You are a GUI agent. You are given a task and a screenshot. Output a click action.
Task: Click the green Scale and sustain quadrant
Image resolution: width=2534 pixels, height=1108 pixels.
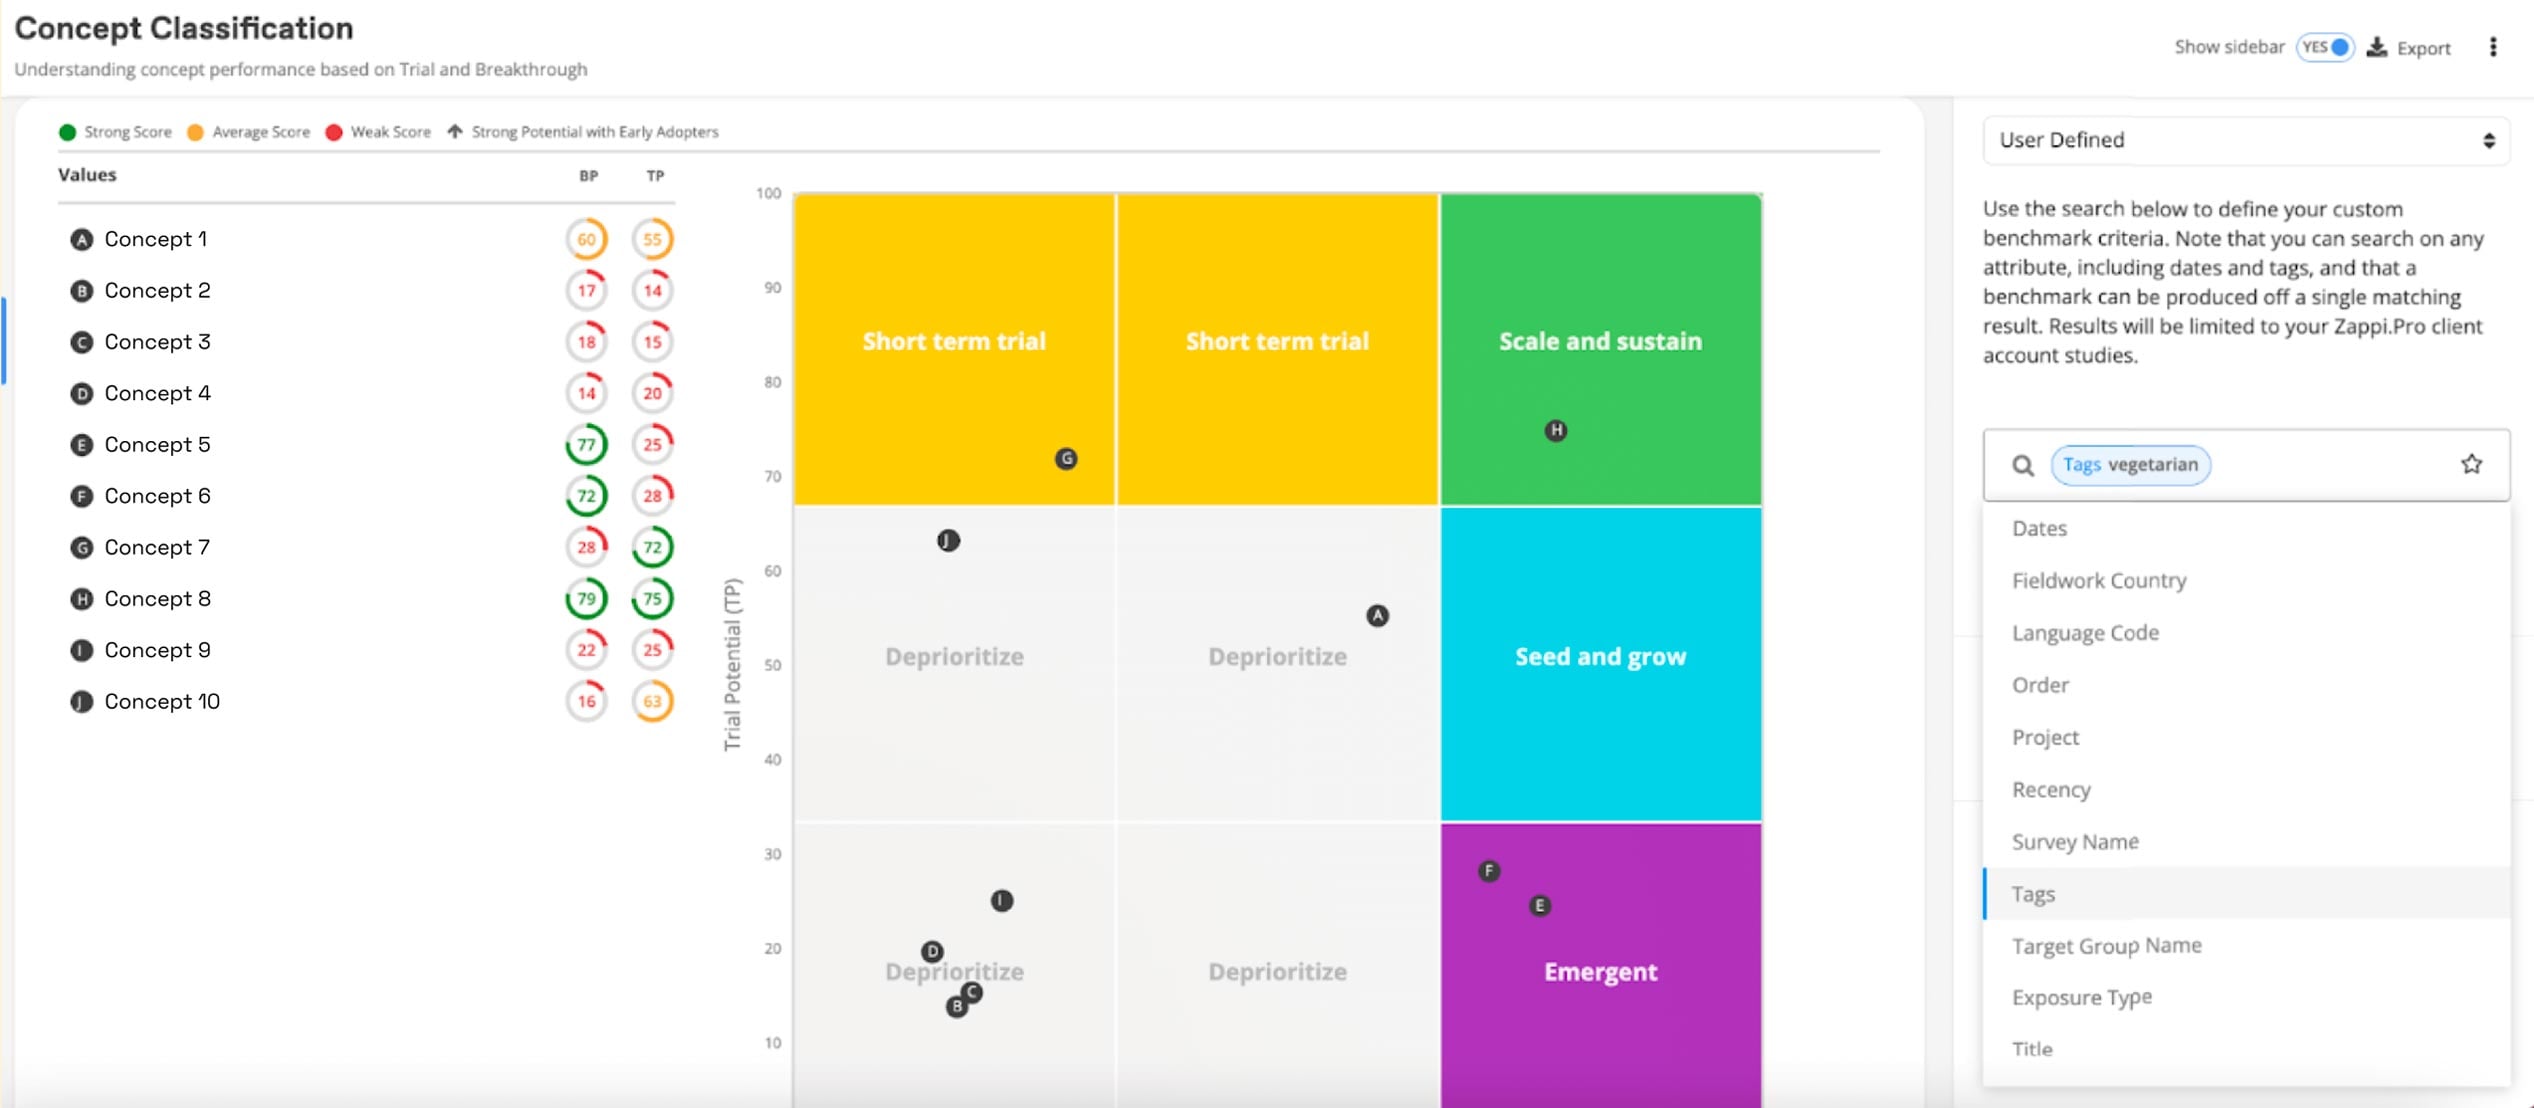tap(1600, 349)
